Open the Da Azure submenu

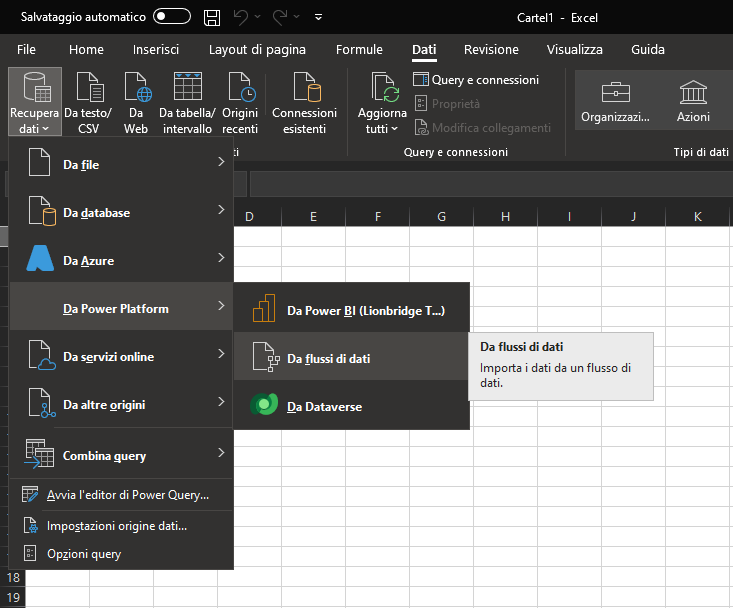(x=121, y=260)
